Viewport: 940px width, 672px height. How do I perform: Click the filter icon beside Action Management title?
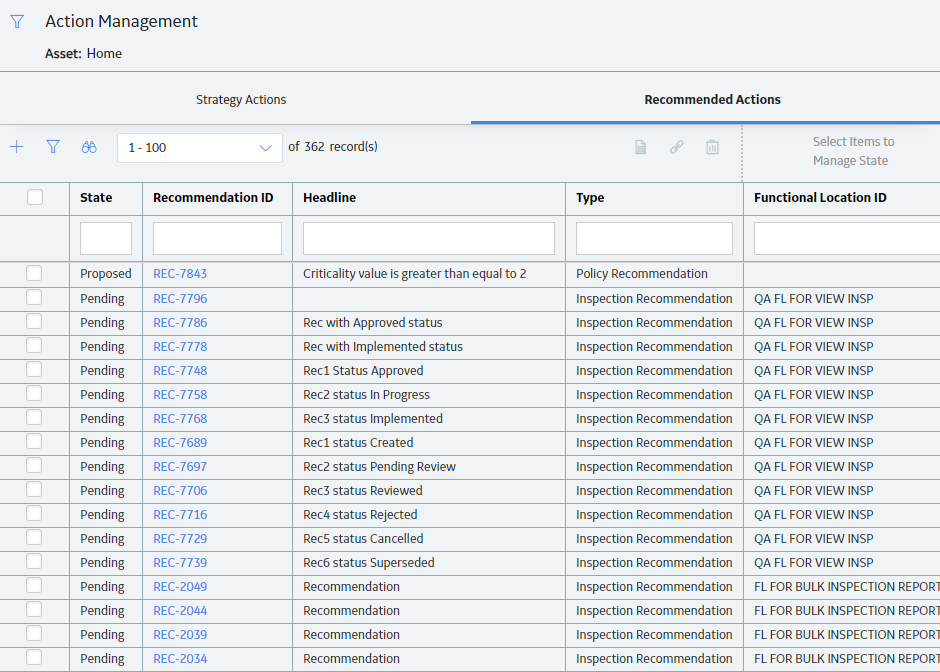(17, 22)
